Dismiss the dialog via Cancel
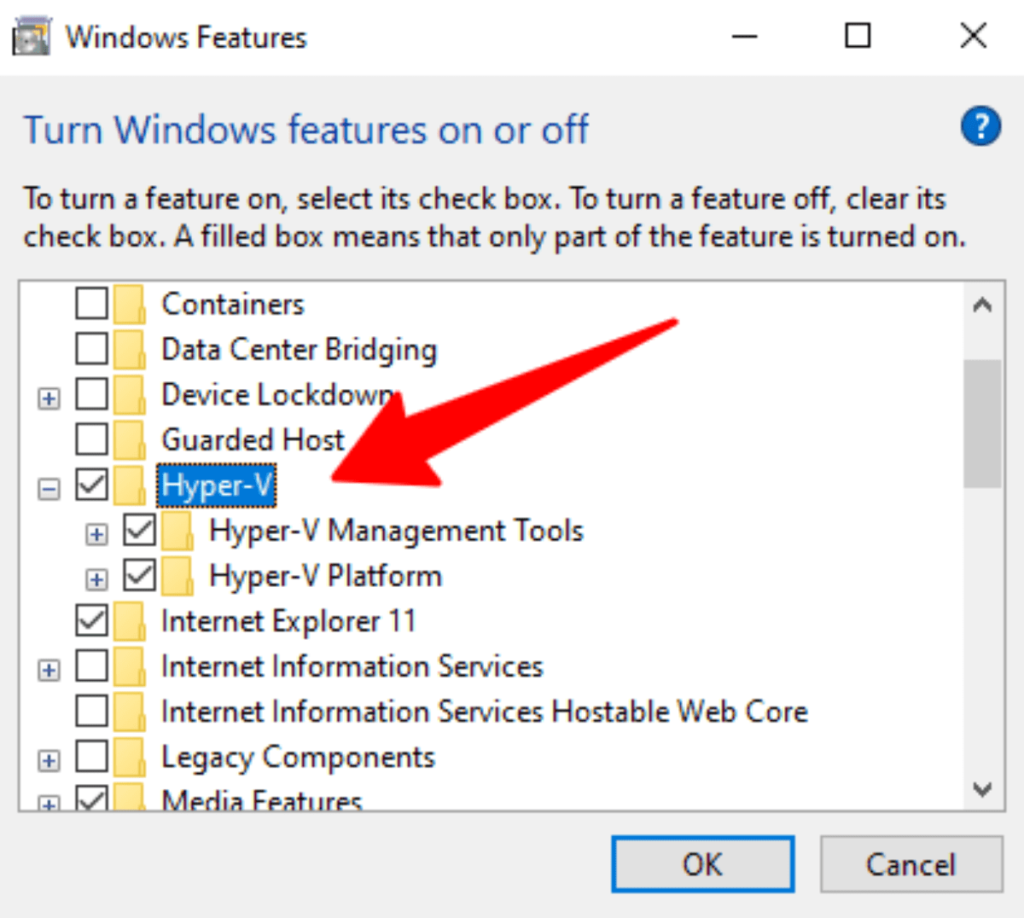The image size is (1024, 918). (x=910, y=864)
